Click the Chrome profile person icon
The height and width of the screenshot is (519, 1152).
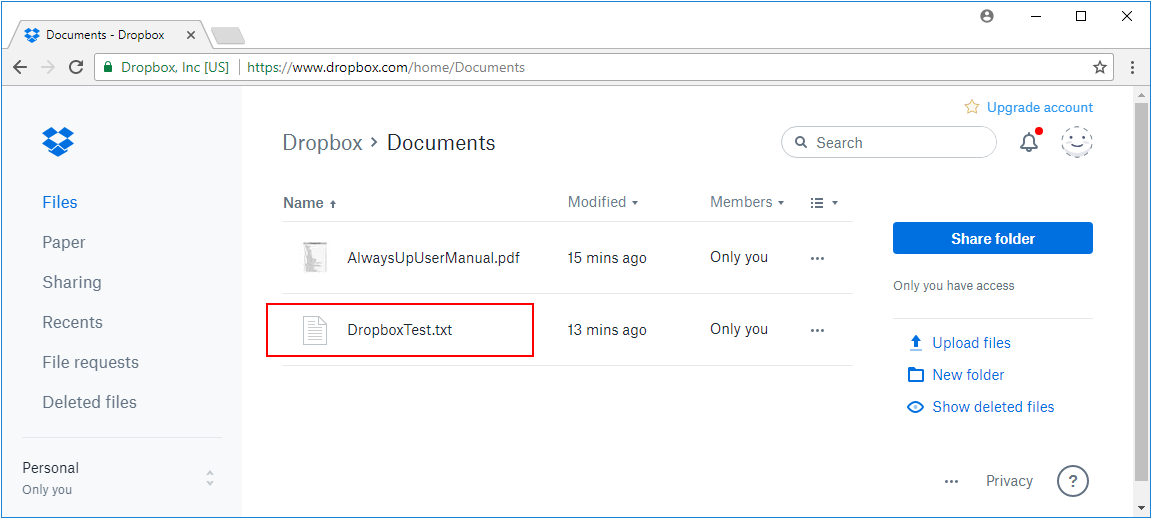(987, 16)
